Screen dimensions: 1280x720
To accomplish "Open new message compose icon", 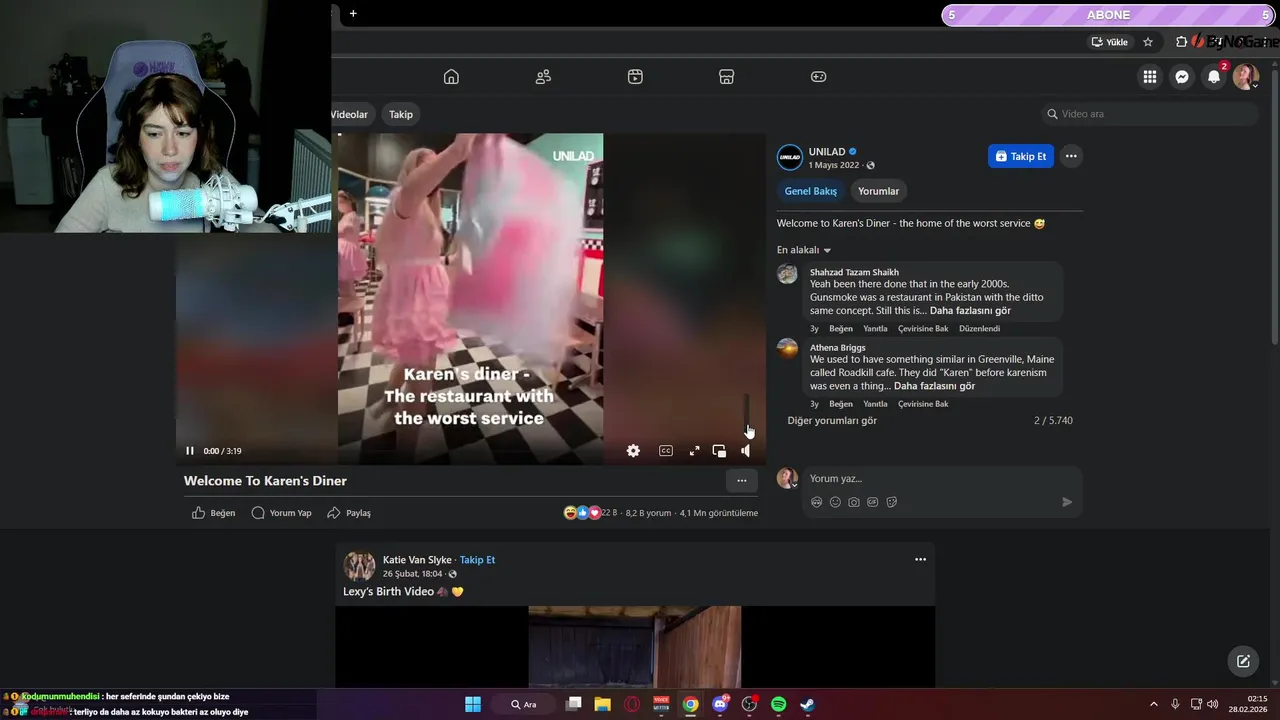I will [1243, 661].
